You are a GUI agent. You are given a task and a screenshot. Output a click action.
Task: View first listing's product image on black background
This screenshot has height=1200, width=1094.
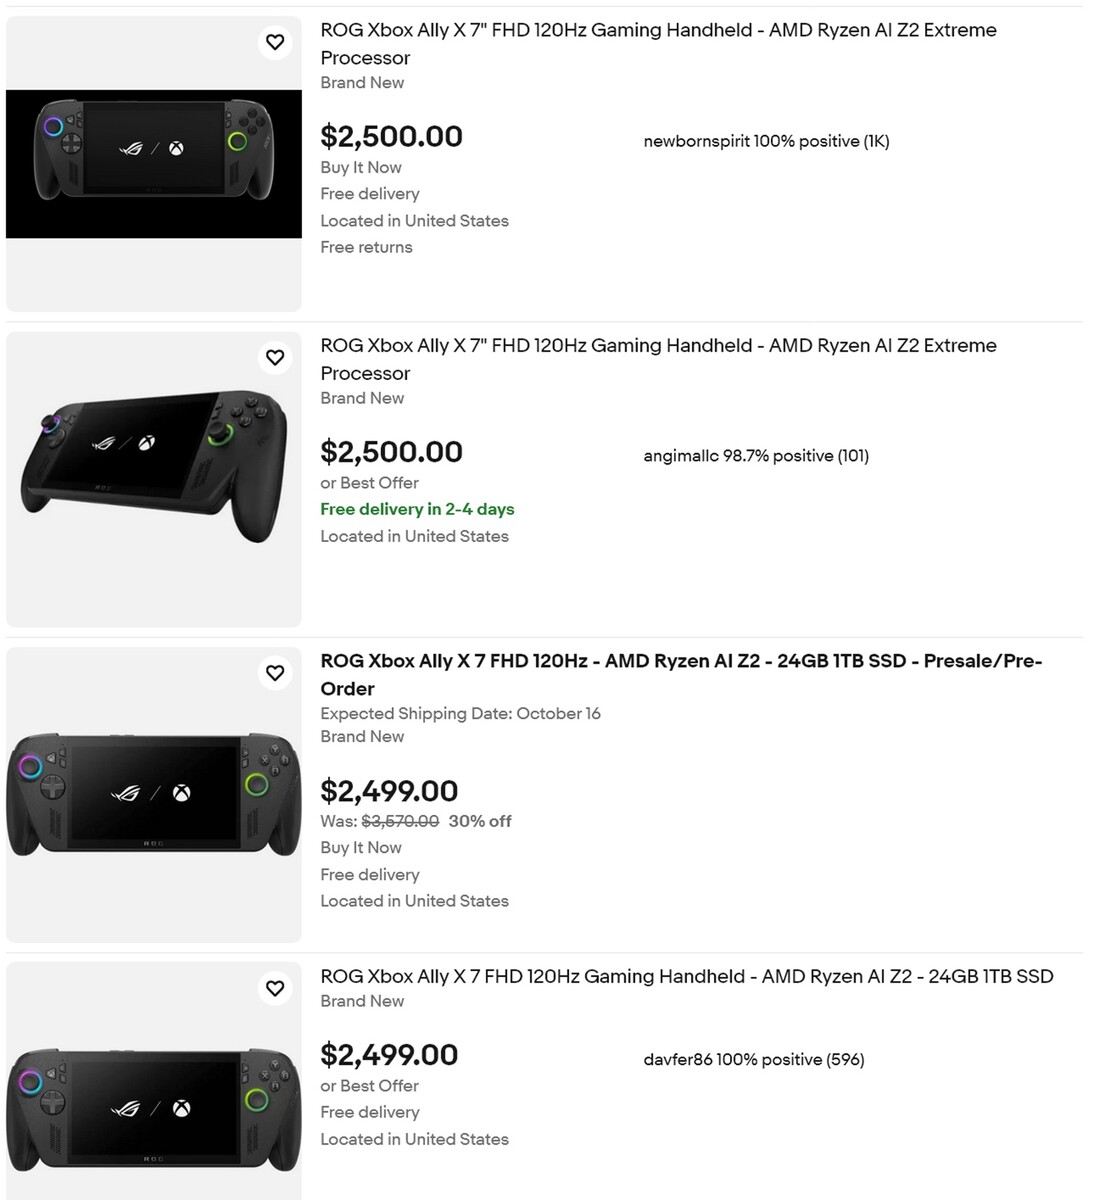coord(154,164)
